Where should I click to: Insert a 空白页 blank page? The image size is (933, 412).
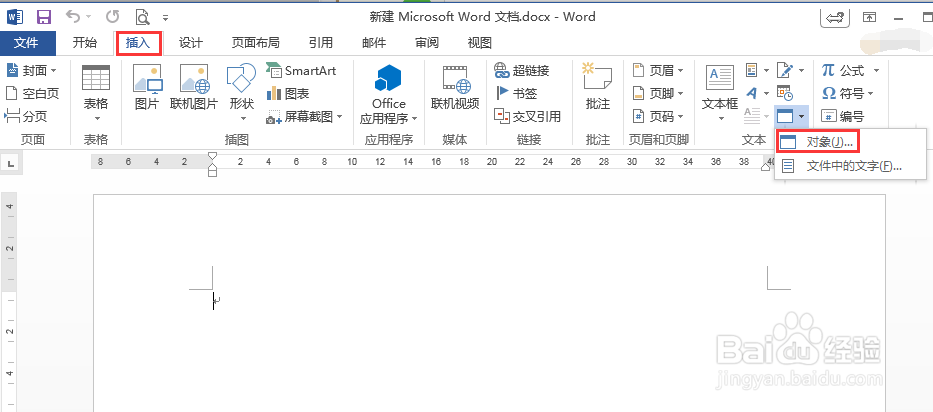click(32, 93)
